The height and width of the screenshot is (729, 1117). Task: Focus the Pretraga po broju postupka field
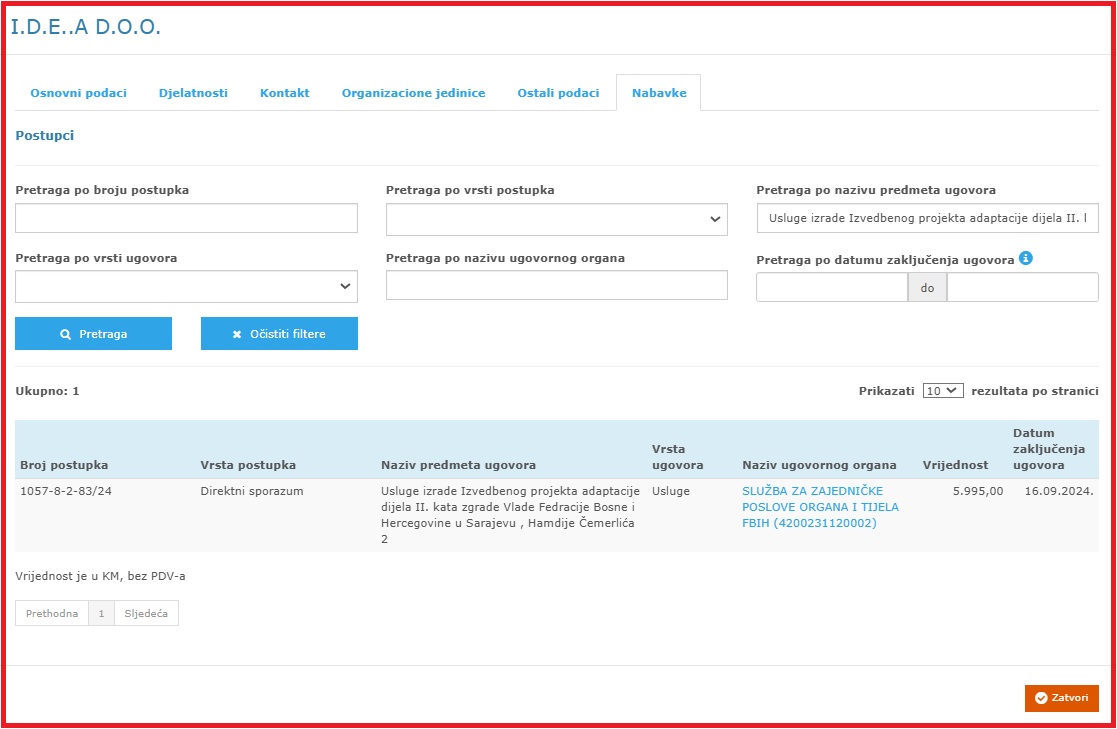(186, 218)
